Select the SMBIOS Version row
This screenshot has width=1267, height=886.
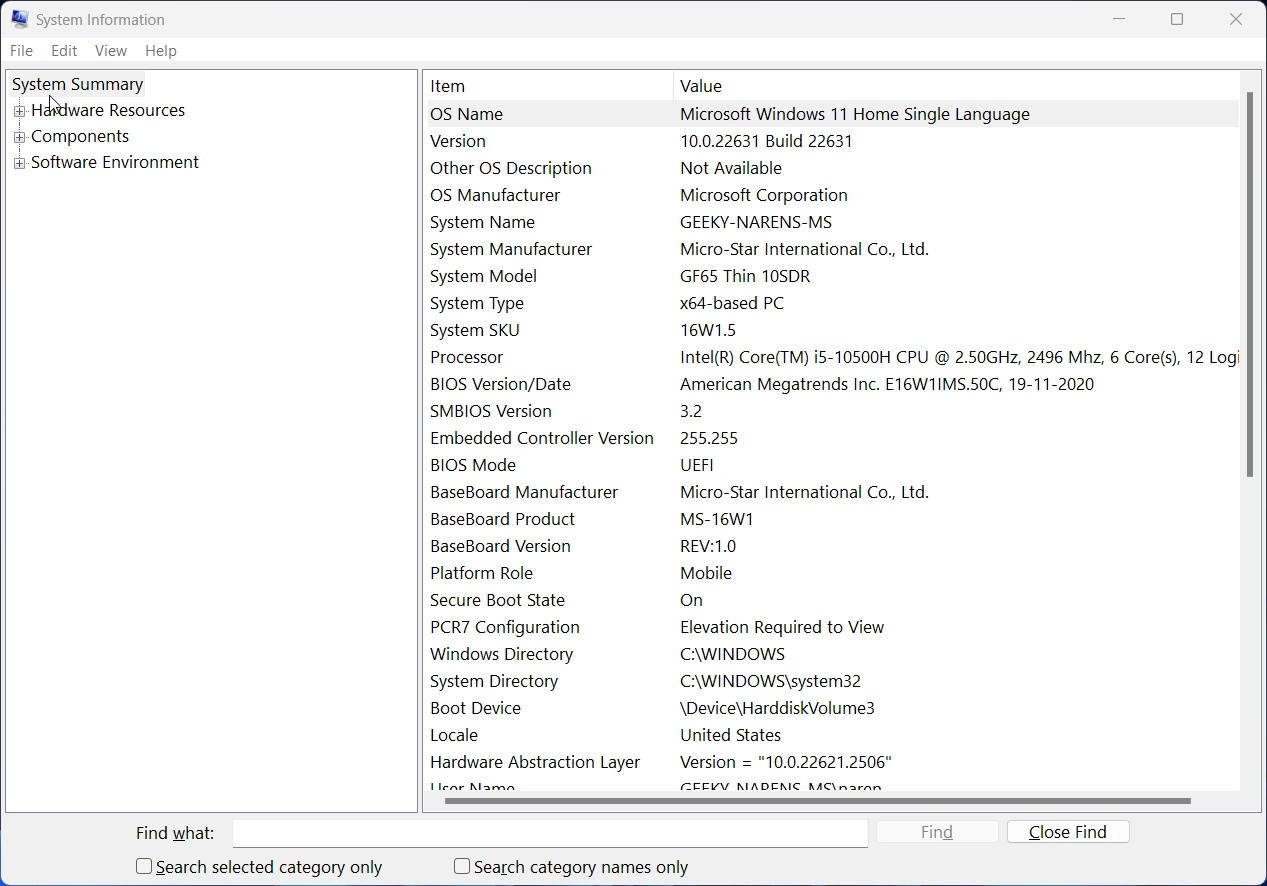[833, 411]
